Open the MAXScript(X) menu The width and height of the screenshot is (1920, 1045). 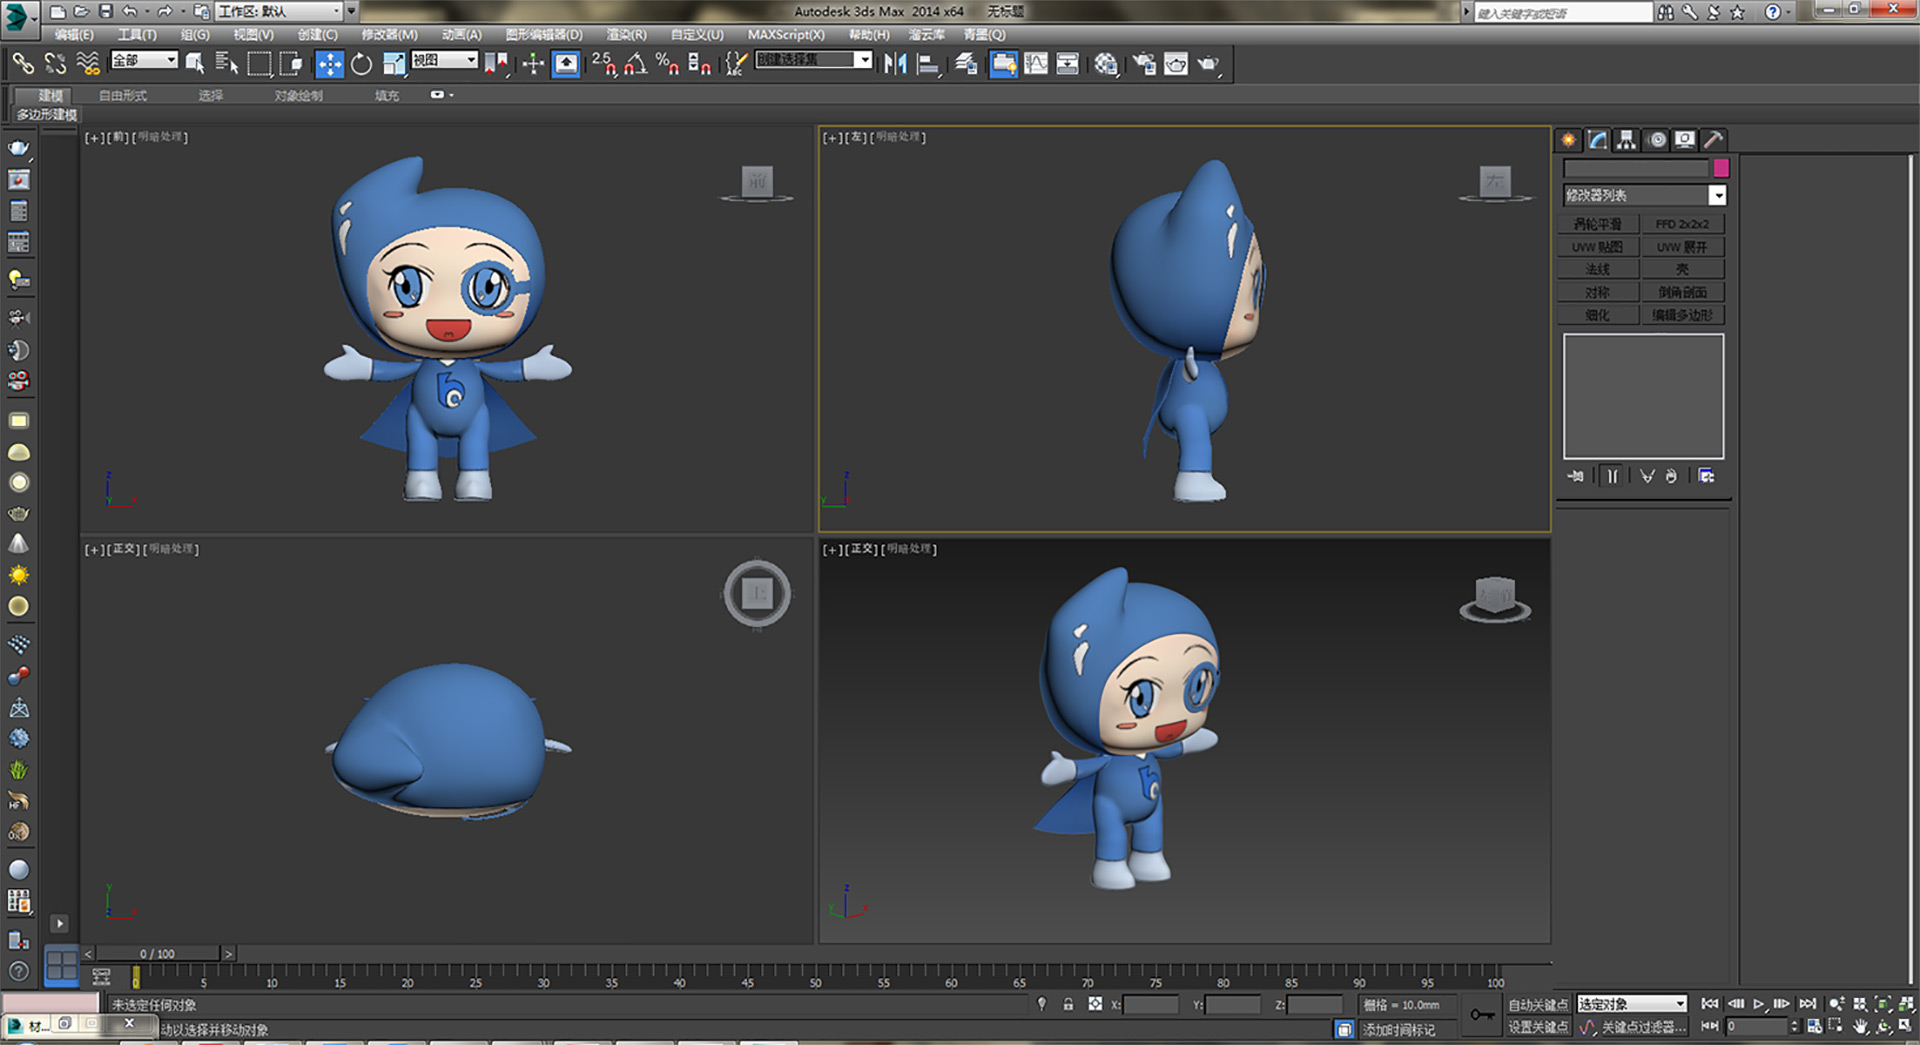[786, 35]
